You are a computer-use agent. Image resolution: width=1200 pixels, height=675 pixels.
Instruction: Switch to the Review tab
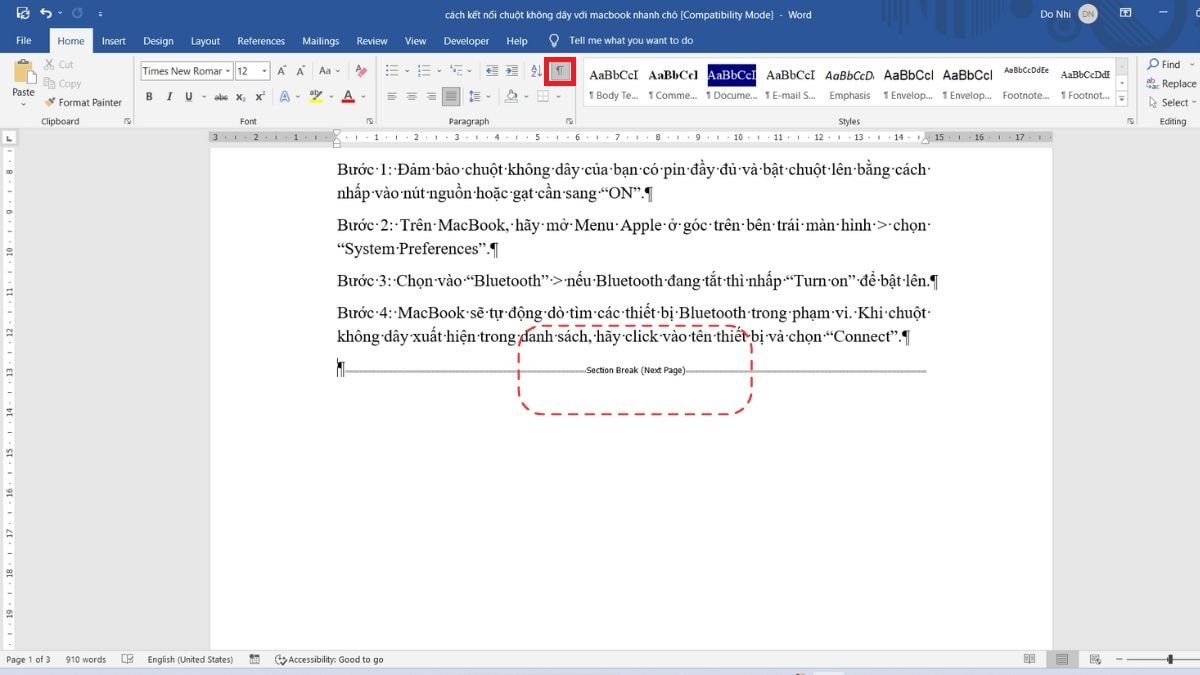point(372,41)
